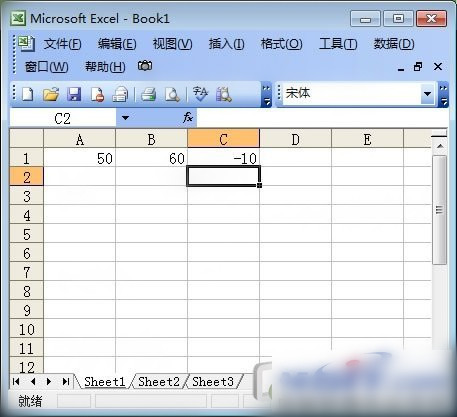
Task: Open the 工具(T) menu
Action: click(338, 44)
